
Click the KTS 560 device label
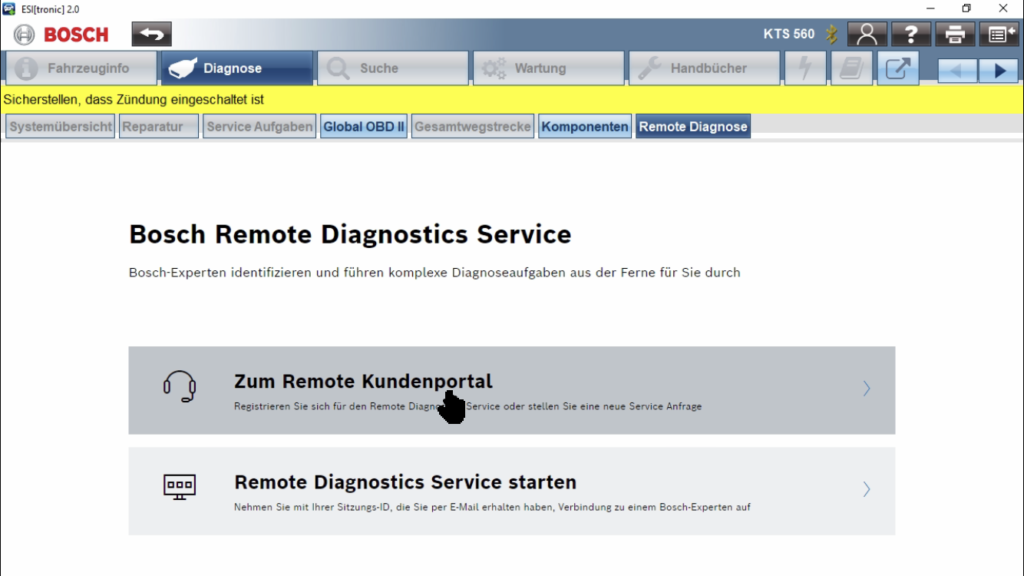pos(789,34)
